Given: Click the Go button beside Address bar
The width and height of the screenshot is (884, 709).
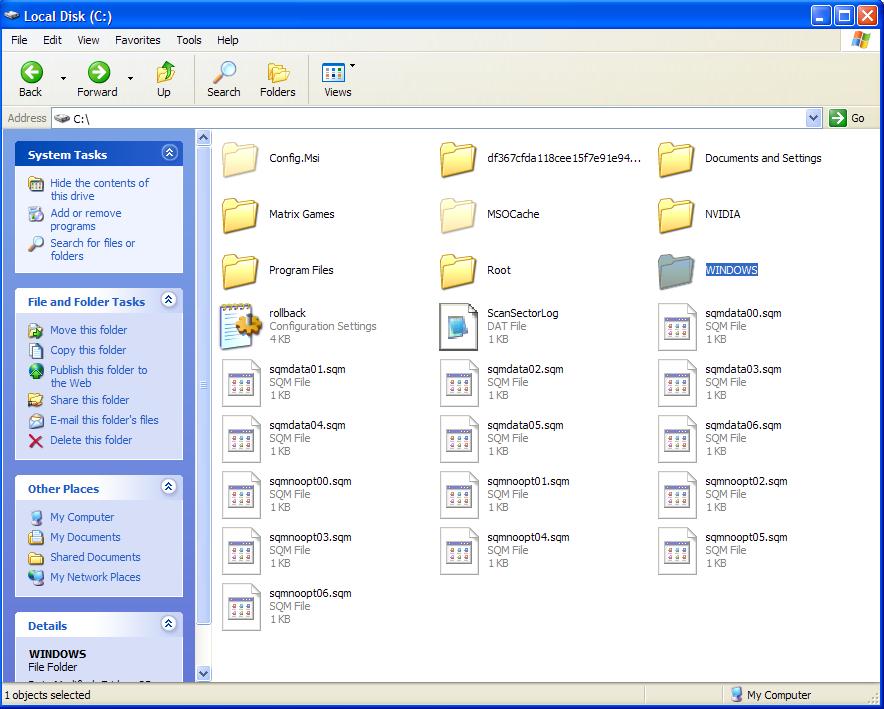Looking at the screenshot, I should click(x=847, y=118).
